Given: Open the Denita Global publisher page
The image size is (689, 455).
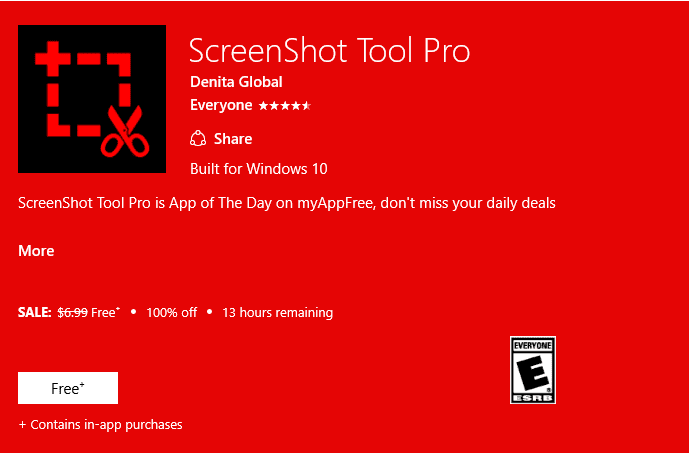Looking at the screenshot, I should point(236,82).
